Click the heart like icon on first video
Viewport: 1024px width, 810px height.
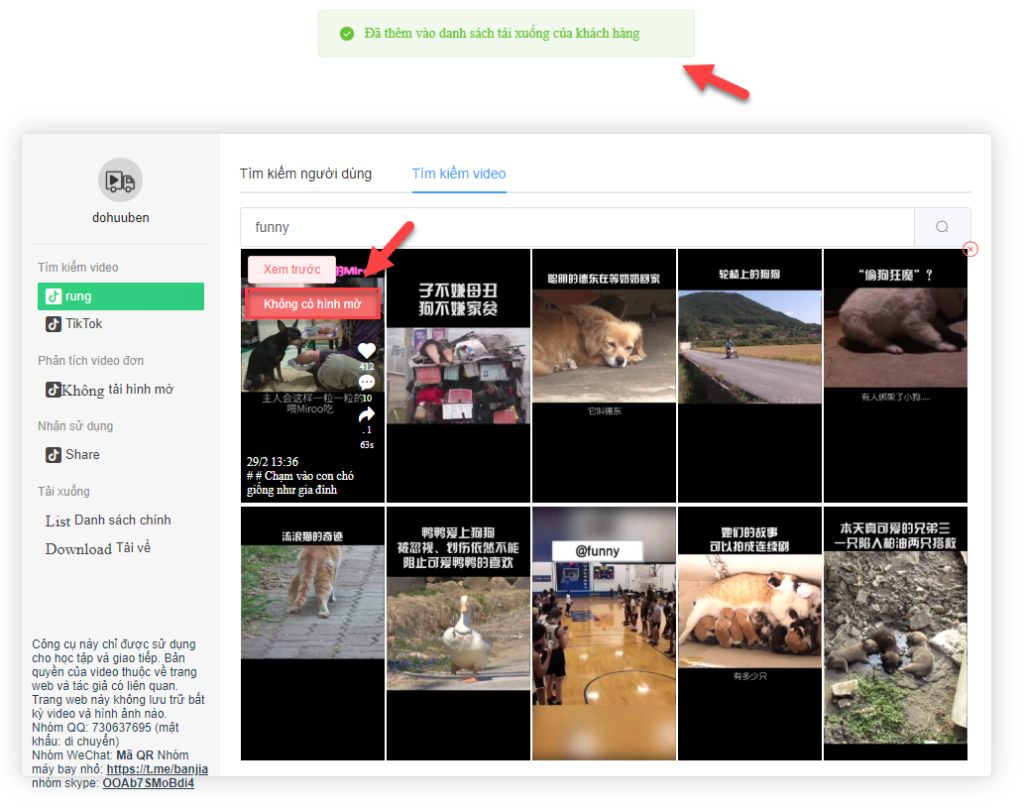click(367, 351)
